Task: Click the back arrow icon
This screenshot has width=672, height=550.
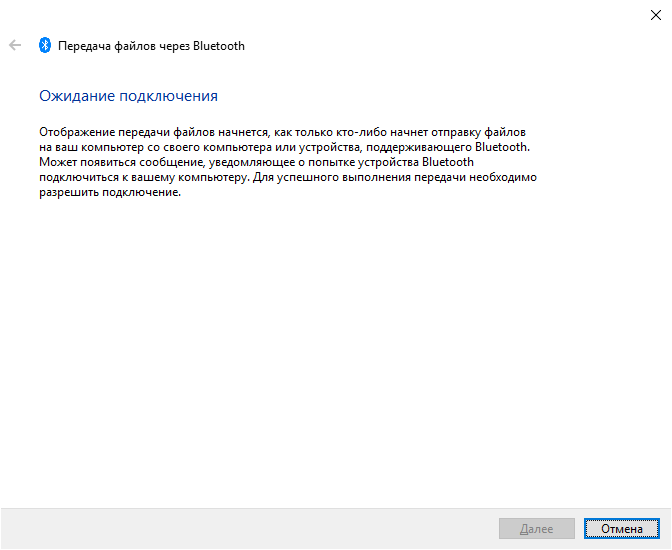Action: (15, 45)
